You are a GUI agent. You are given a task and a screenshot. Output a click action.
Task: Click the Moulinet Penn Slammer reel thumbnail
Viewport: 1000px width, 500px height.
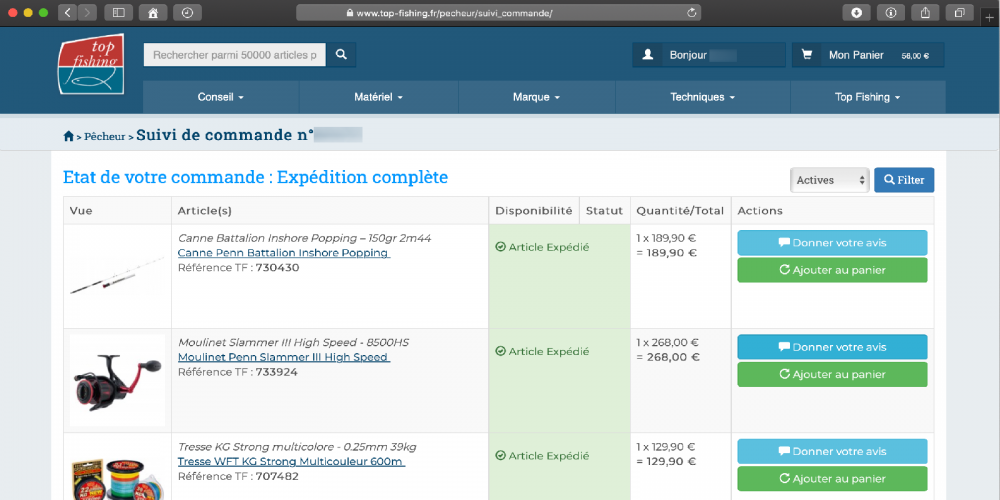tap(117, 379)
